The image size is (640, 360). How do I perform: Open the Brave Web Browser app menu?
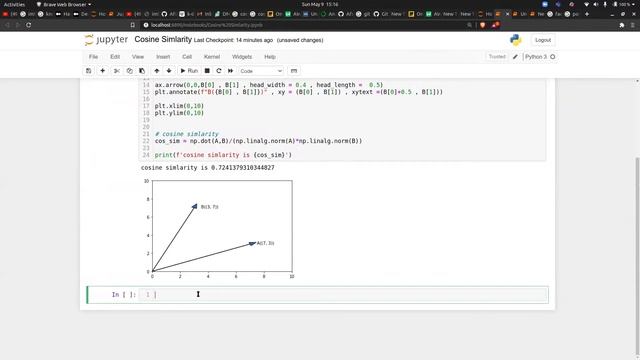(64, 4)
